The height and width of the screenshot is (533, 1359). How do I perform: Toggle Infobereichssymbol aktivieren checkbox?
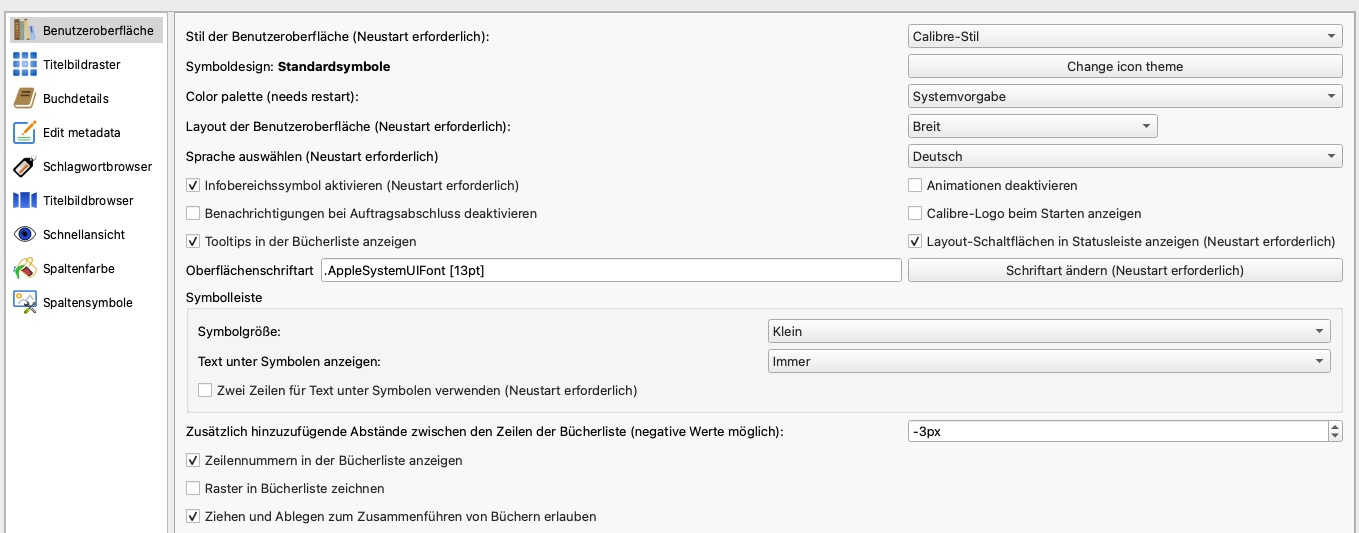(194, 186)
